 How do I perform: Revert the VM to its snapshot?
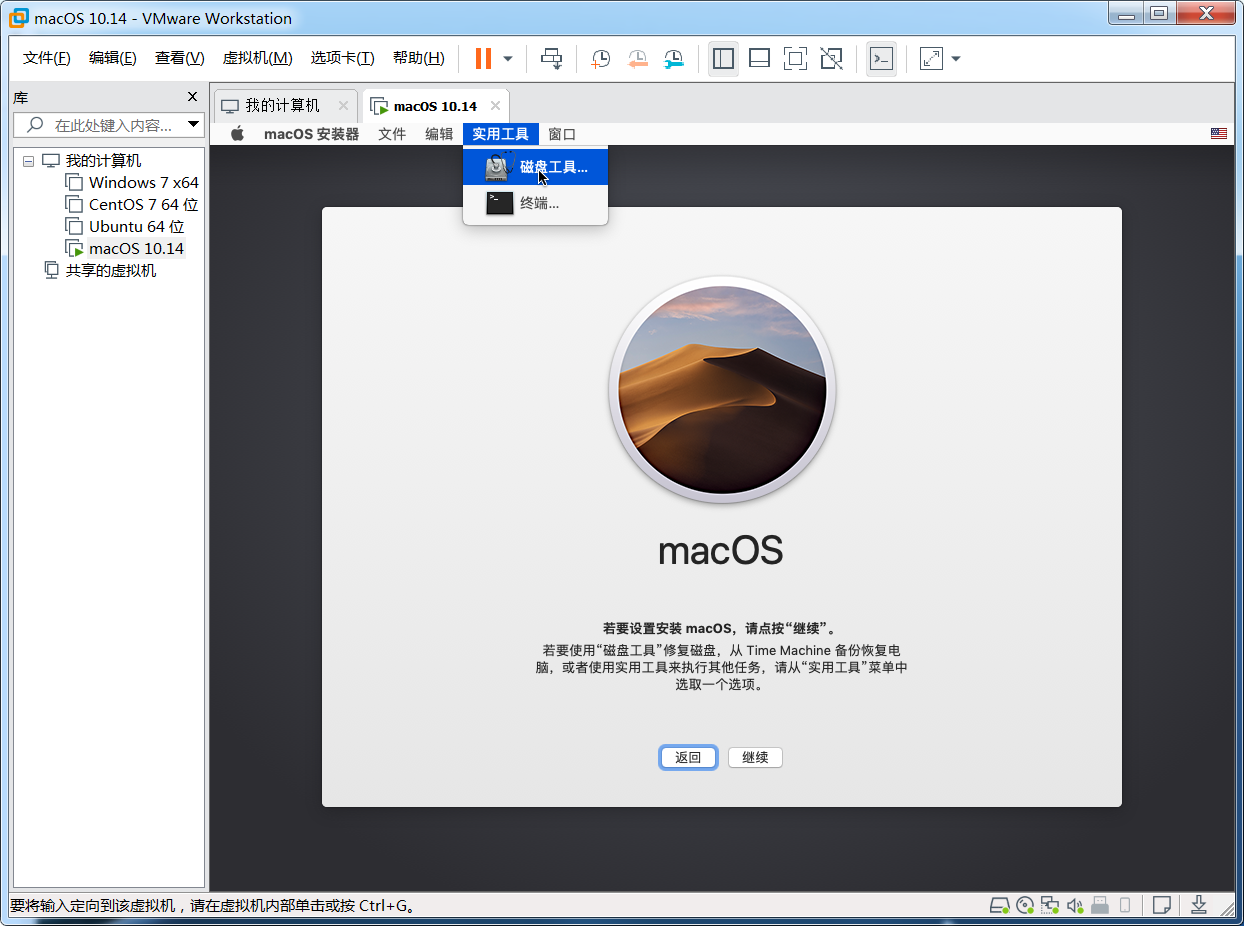coord(637,58)
